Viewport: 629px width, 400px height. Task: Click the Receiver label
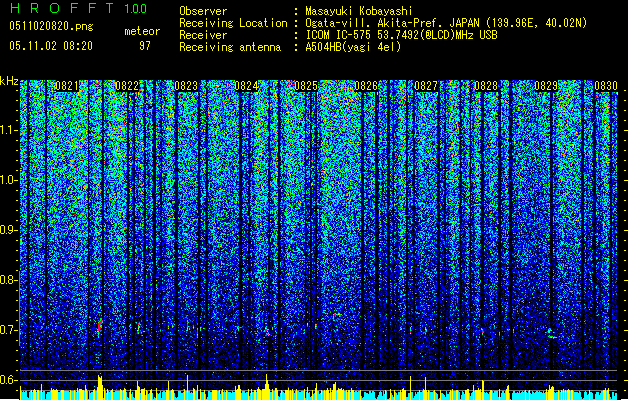(203, 35)
